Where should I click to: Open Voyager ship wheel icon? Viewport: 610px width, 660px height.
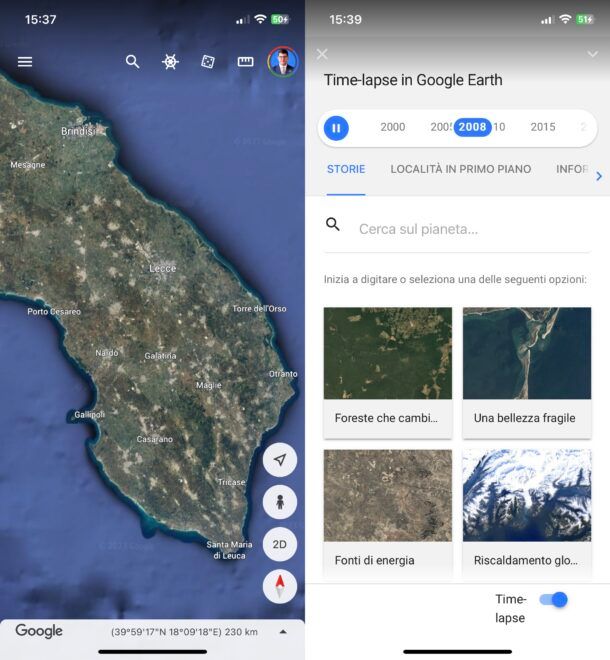170,62
